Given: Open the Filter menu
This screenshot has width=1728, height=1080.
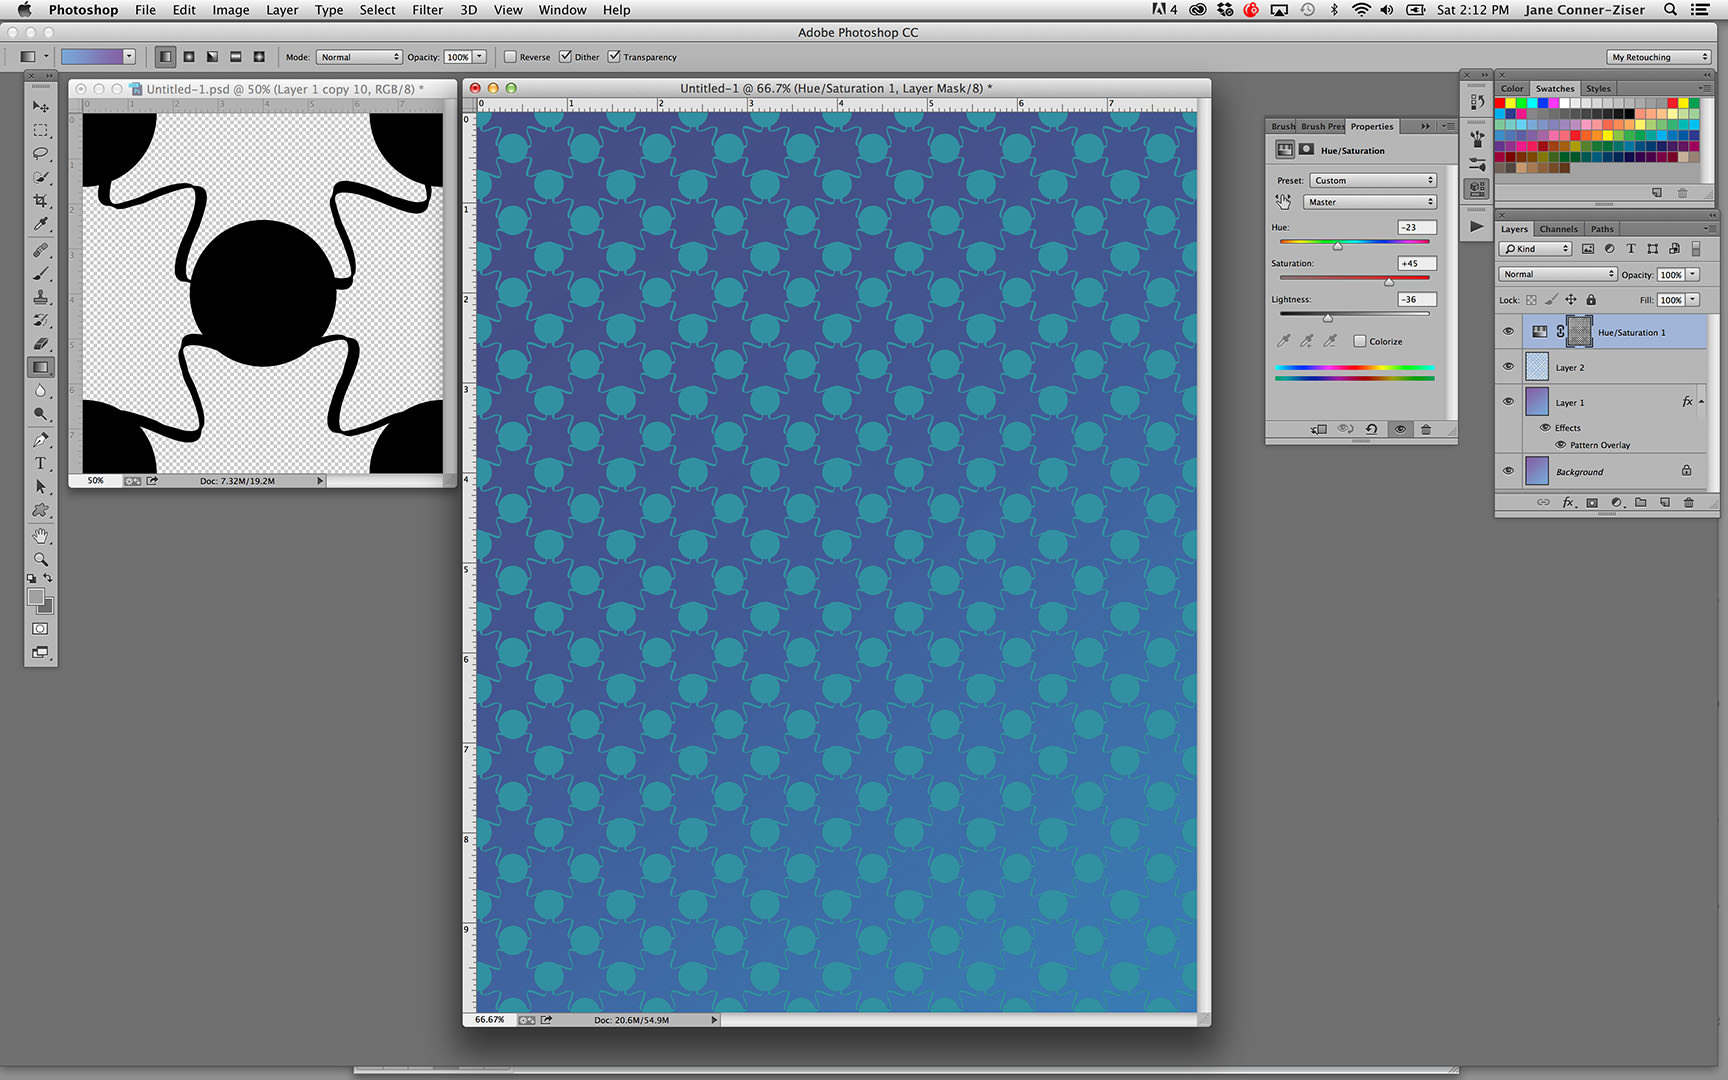Looking at the screenshot, I should (x=427, y=10).
